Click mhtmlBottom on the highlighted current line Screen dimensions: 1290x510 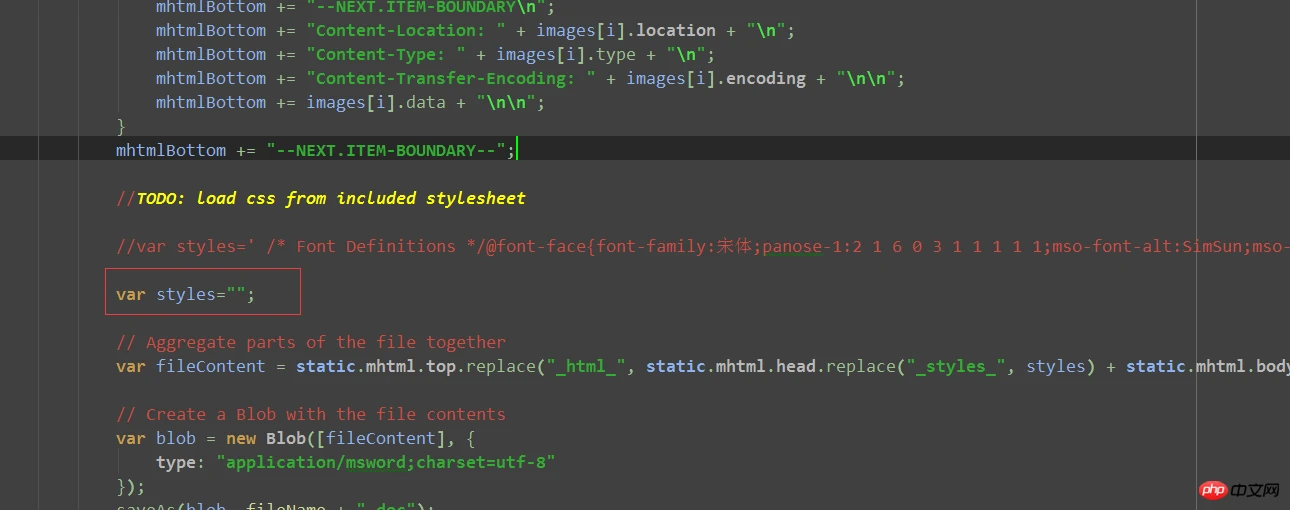coord(171,150)
